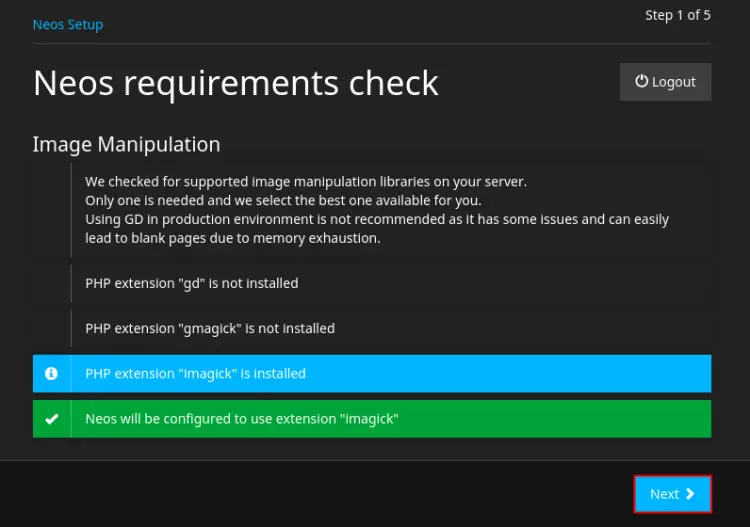Click the power icon on Logout
Viewport: 750px width, 527px height.
642,82
